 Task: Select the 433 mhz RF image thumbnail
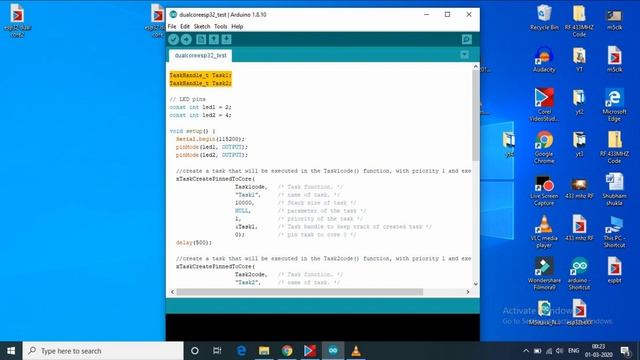point(579,189)
